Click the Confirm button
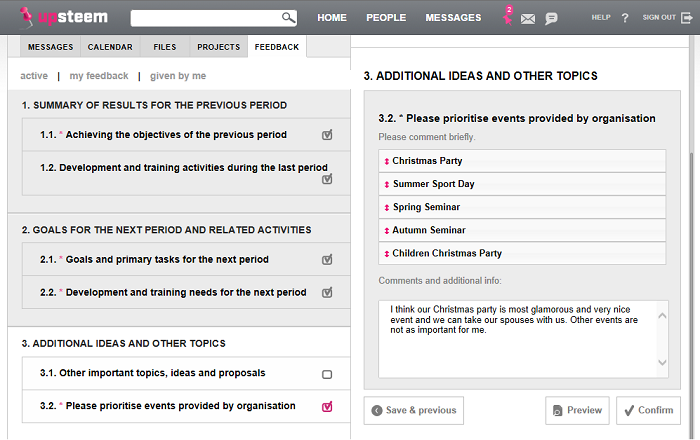 click(x=649, y=410)
